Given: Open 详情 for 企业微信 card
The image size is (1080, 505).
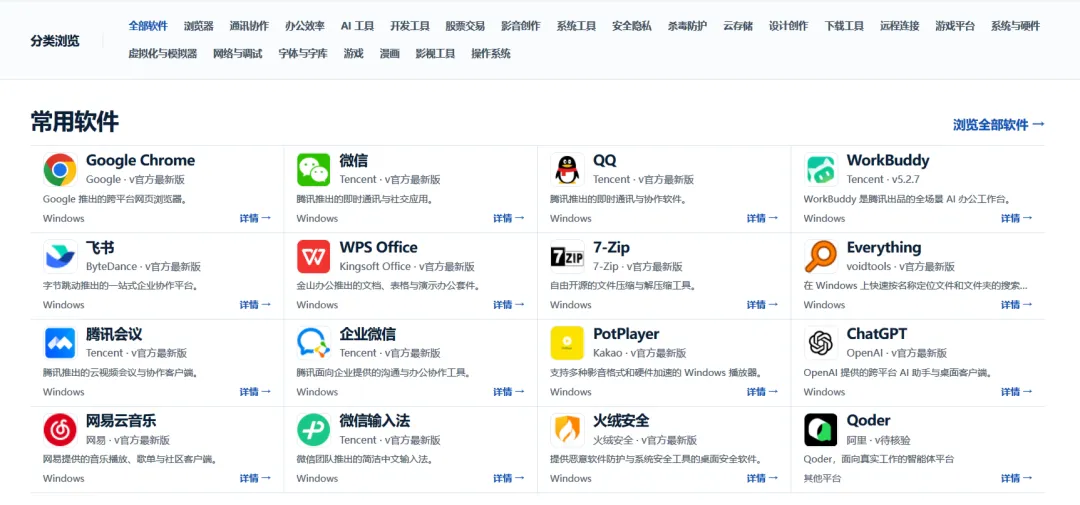Looking at the screenshot, I should 509,391.
